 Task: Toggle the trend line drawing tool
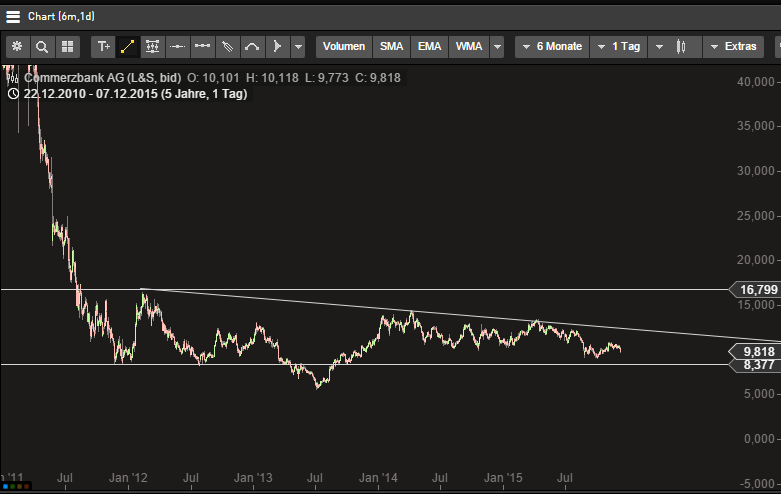click(128, 47)
